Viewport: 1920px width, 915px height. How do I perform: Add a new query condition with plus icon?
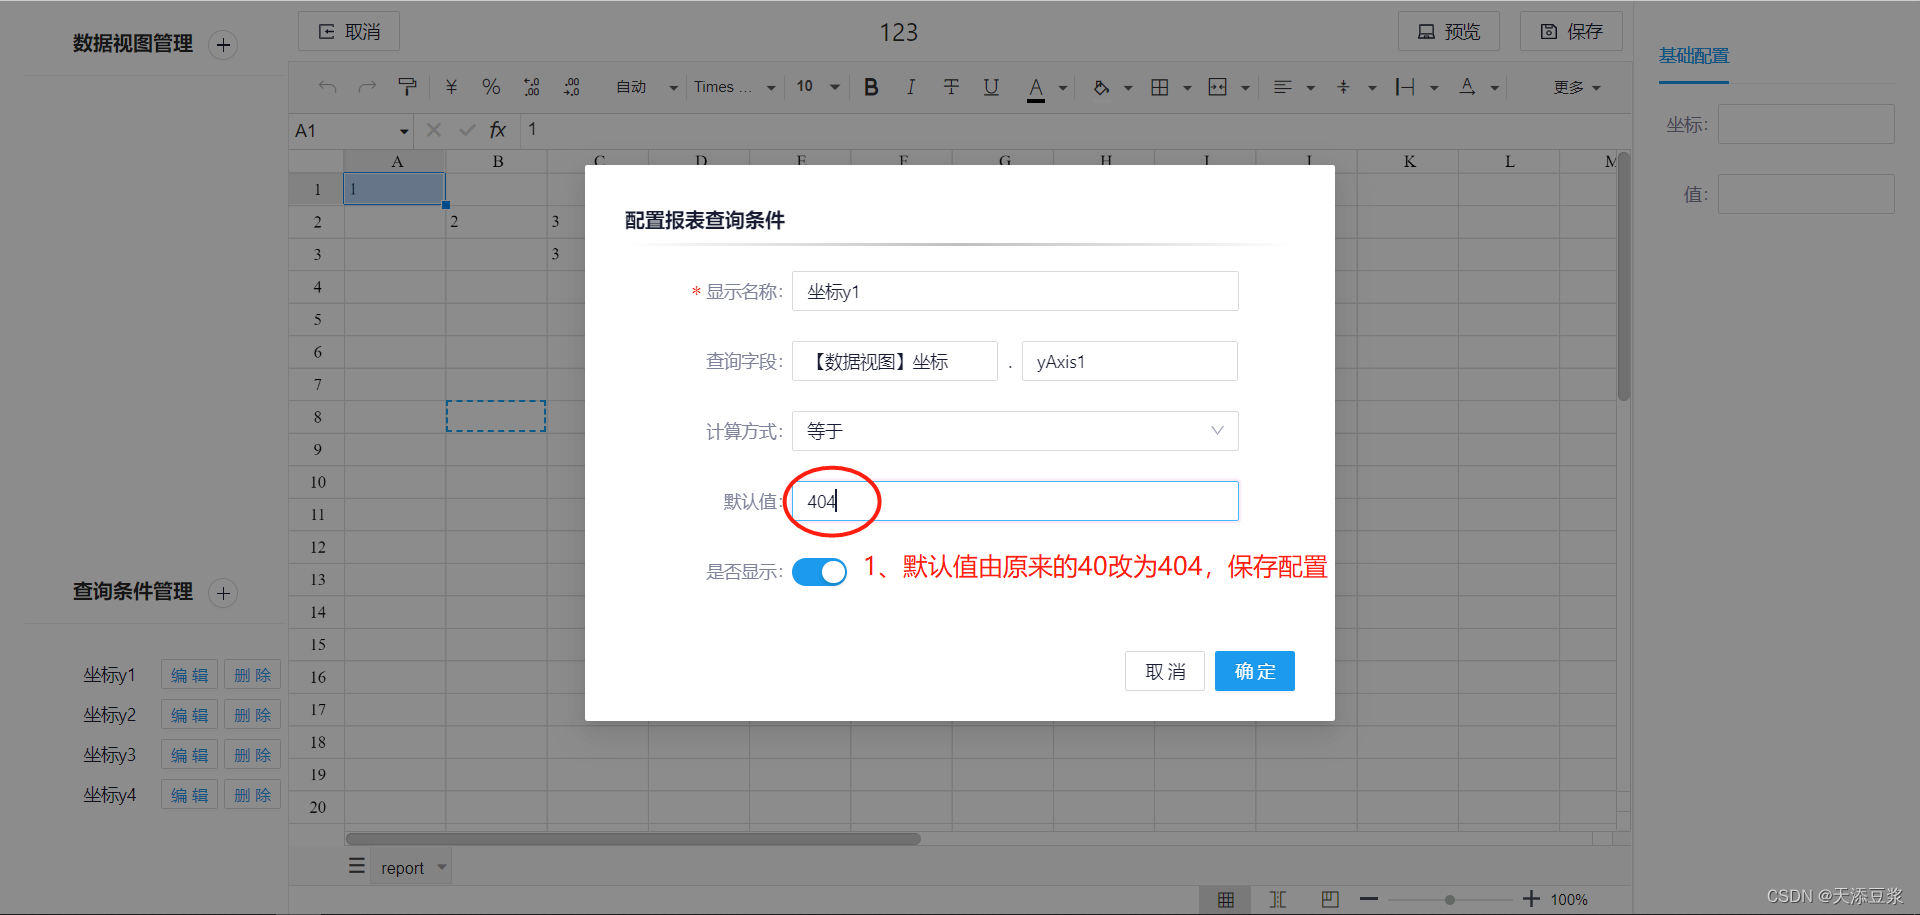pyautogui.click(x=223, y=593)
